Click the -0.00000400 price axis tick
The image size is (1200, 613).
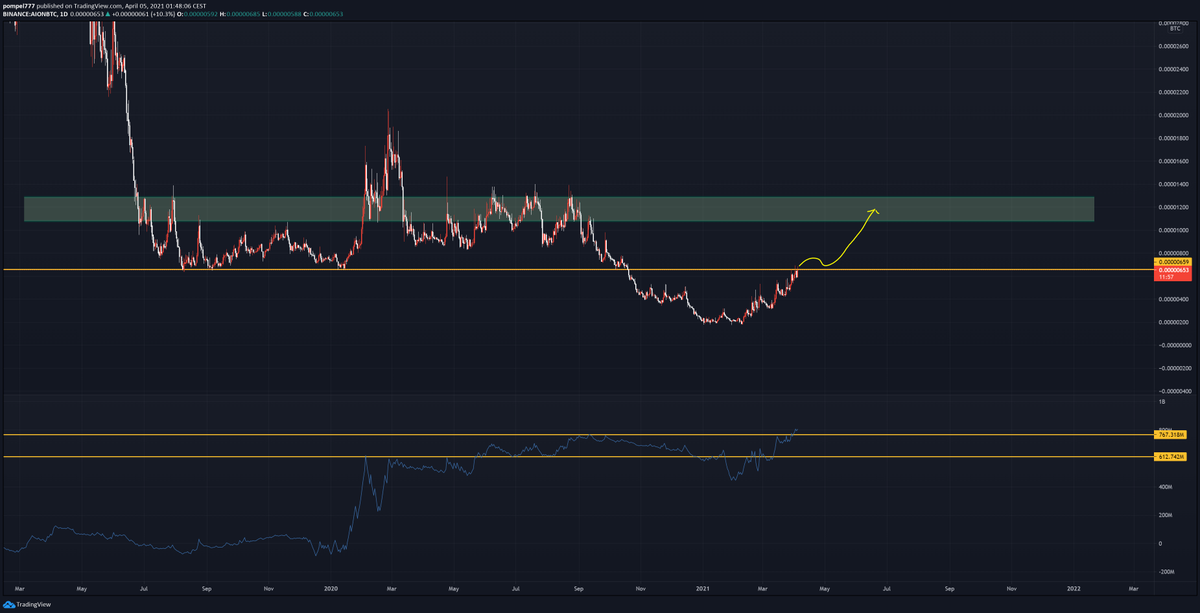[1174, 391]
